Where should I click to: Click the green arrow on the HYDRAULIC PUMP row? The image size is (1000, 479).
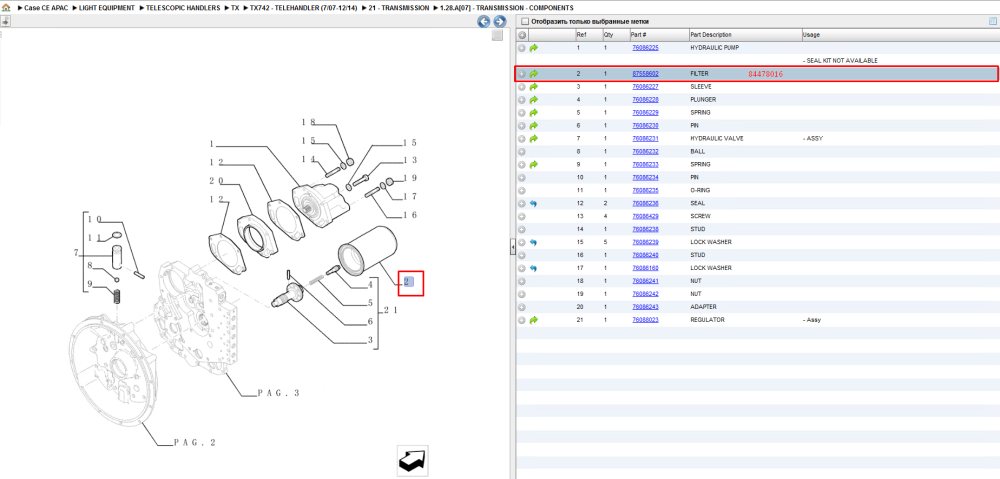534,48
